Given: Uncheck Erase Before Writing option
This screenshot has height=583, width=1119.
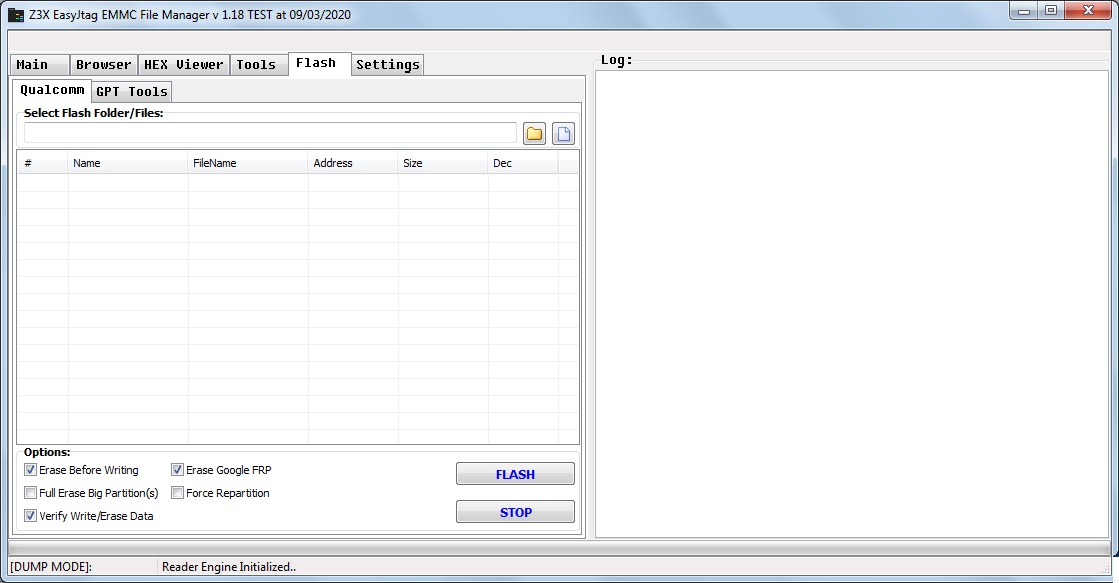Looking at the screenshot, I should click(x=31, y=470).
